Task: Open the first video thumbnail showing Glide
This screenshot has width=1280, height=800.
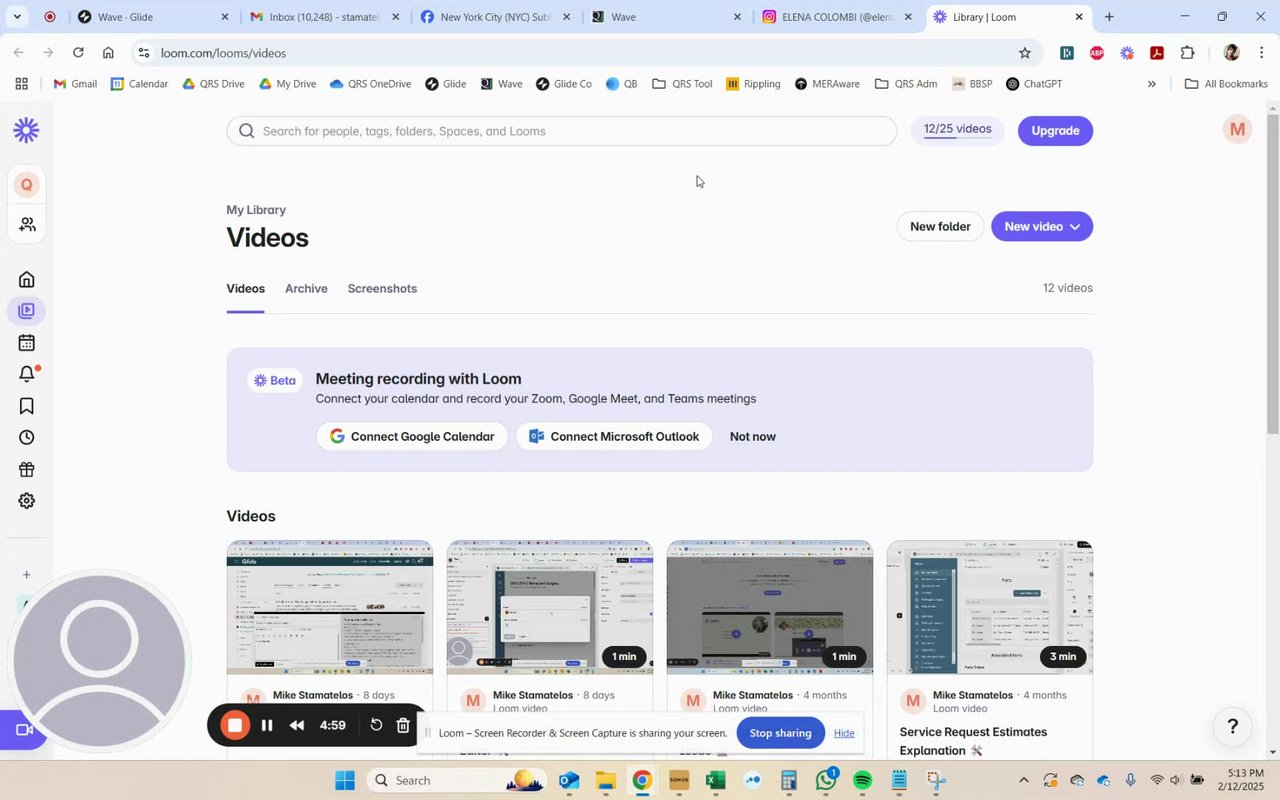Action: click(330, 607)
